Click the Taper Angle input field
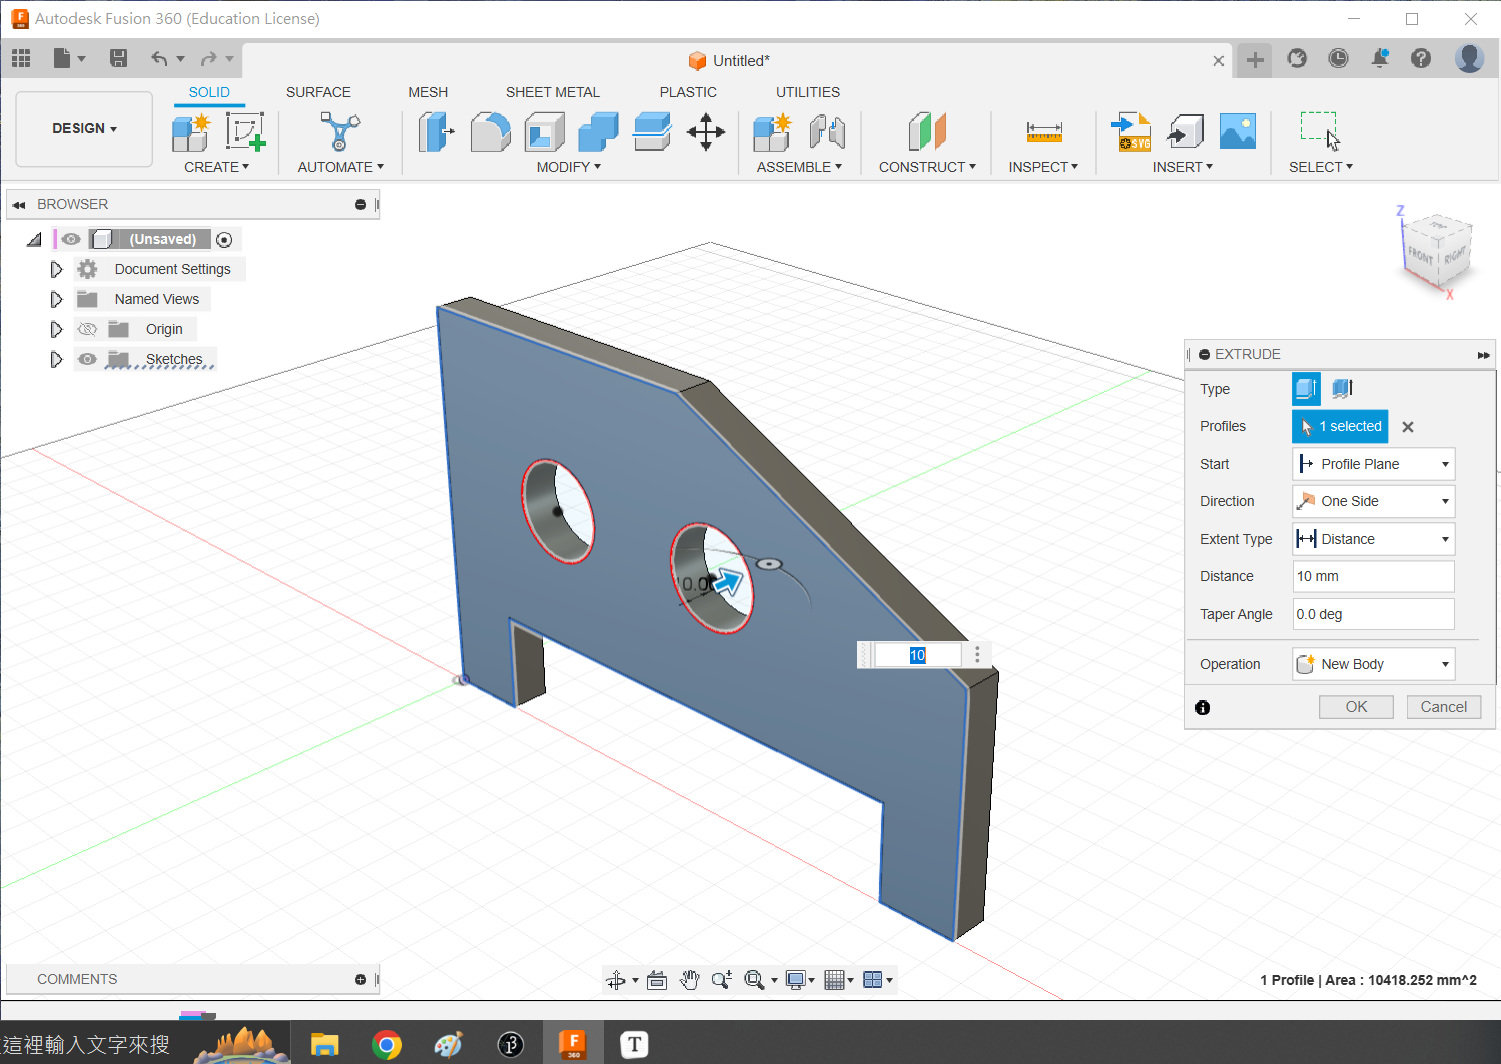Image resolution: width=1501 pixels, height=1064 pixels. (1373, 614)
